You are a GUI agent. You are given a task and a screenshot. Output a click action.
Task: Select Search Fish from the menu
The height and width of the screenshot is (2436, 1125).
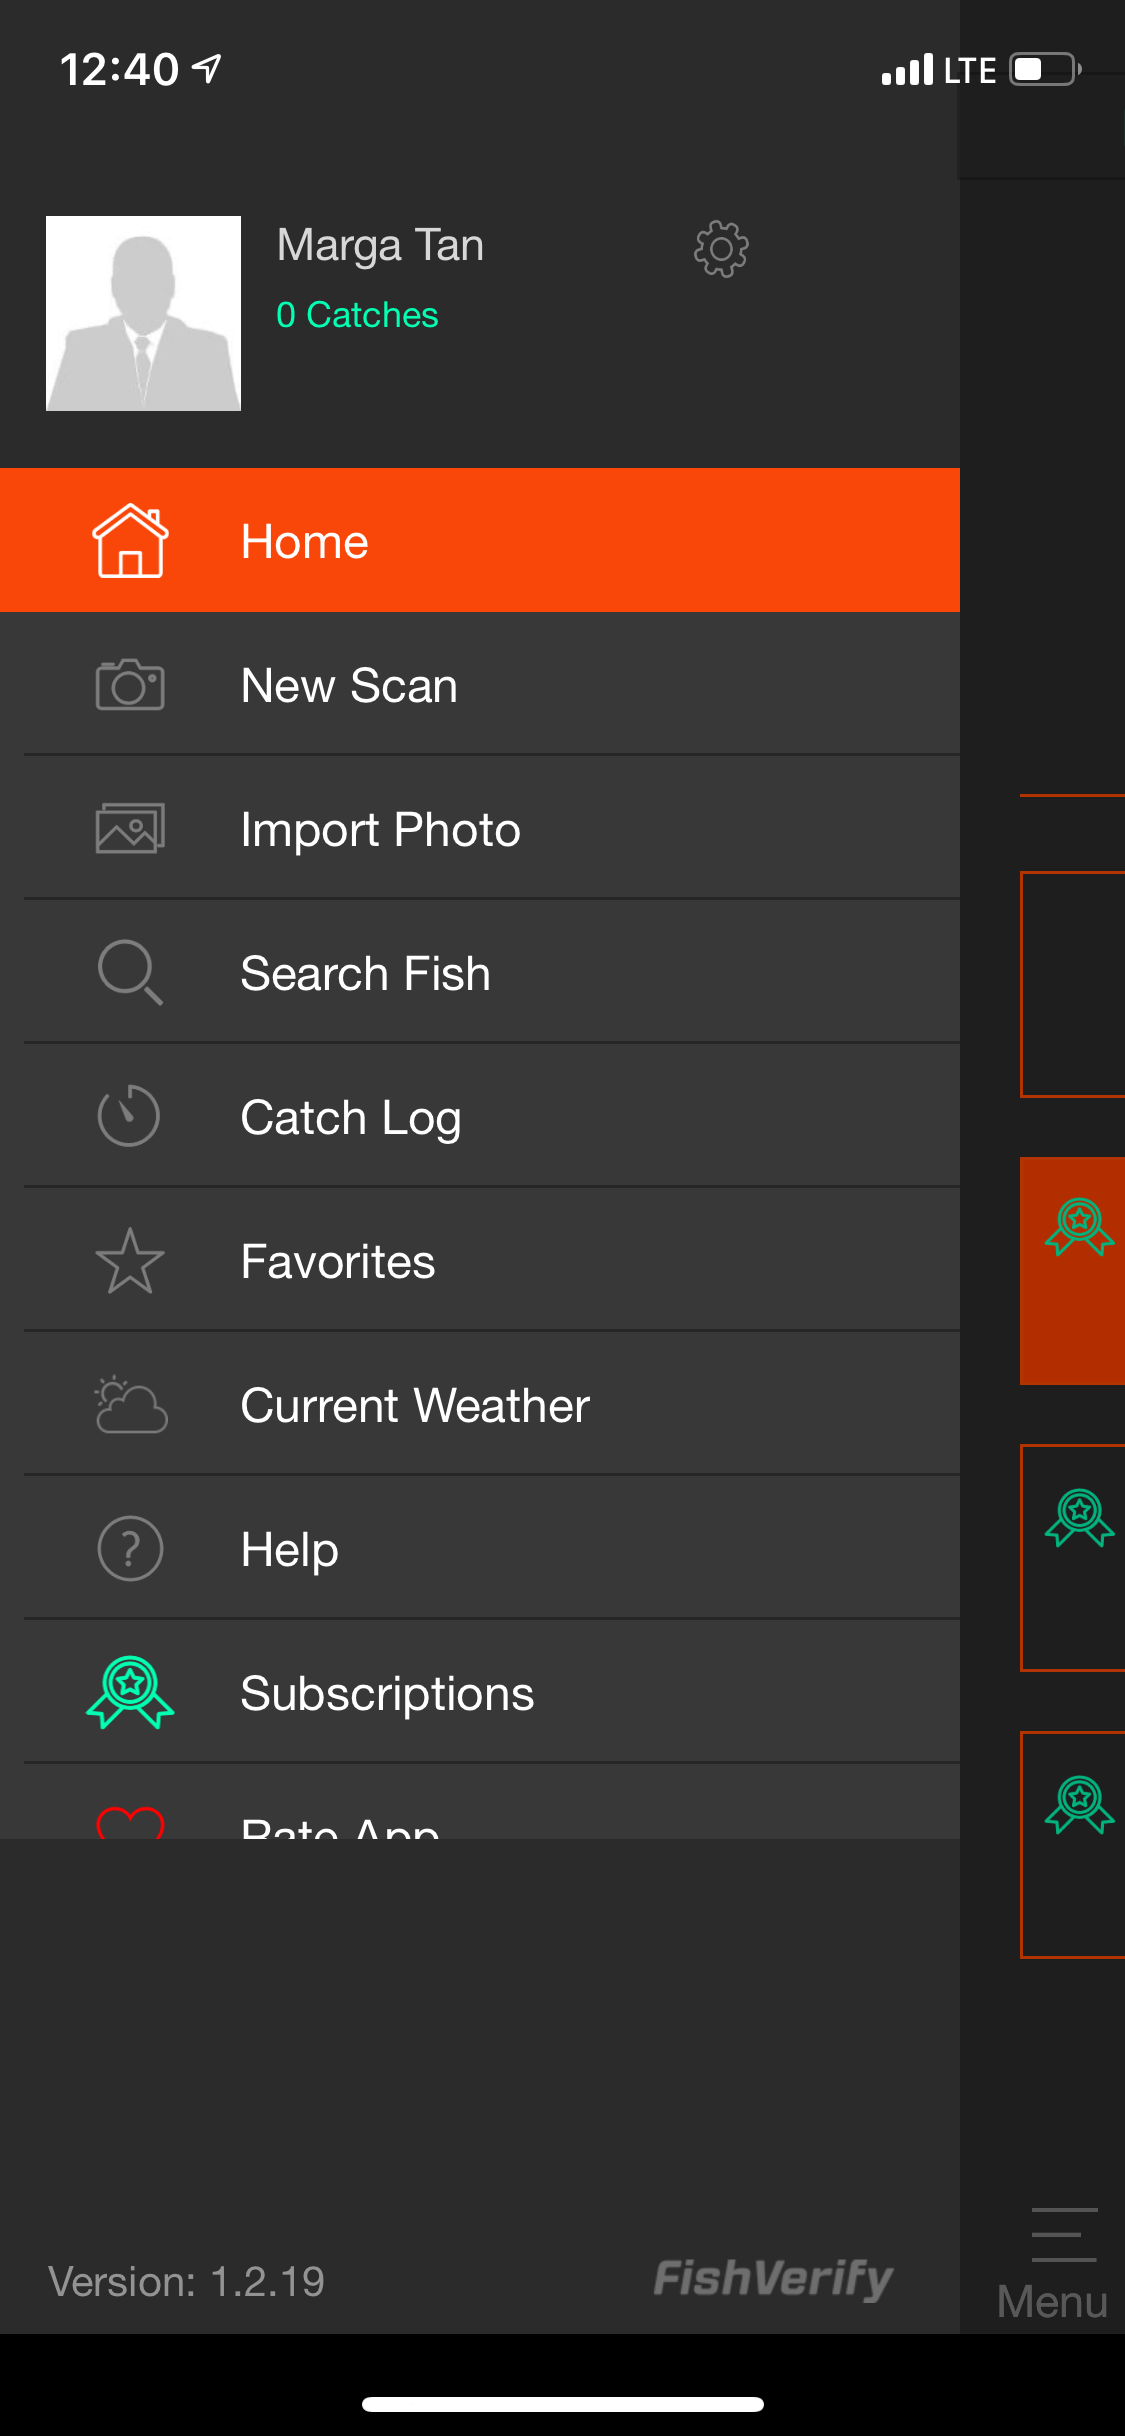pyautogui.click(x=366, y=974)
